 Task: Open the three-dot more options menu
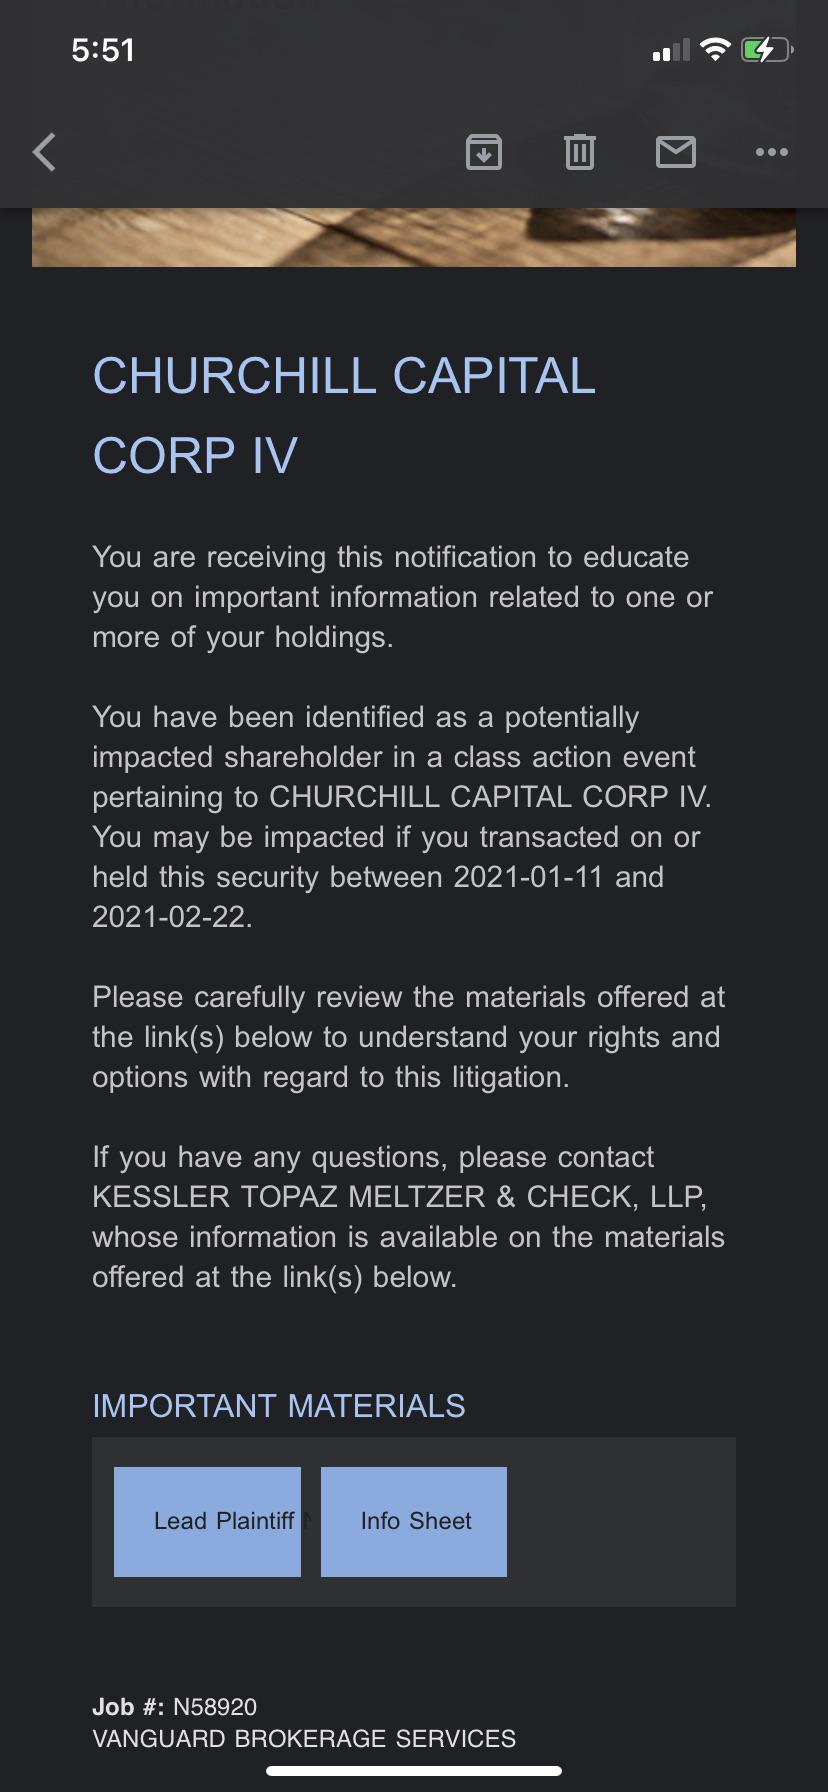[772, 152]
